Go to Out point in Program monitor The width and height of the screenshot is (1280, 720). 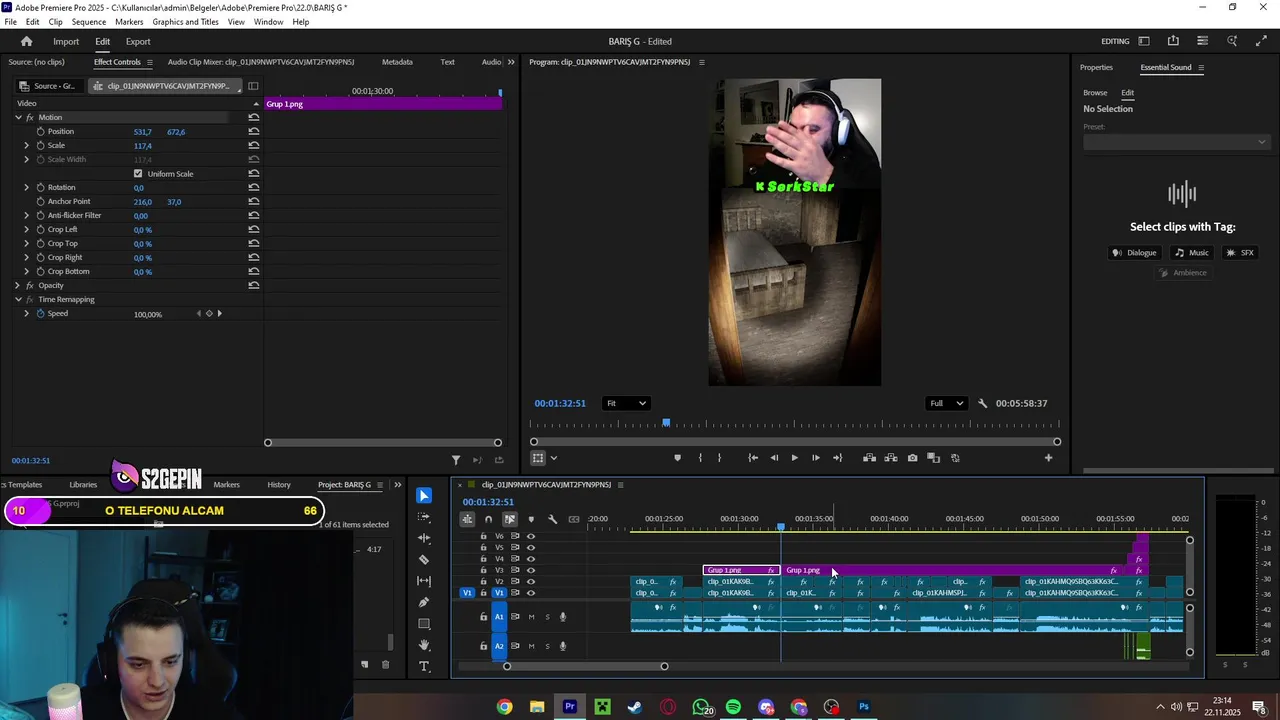tap(837, 458)
